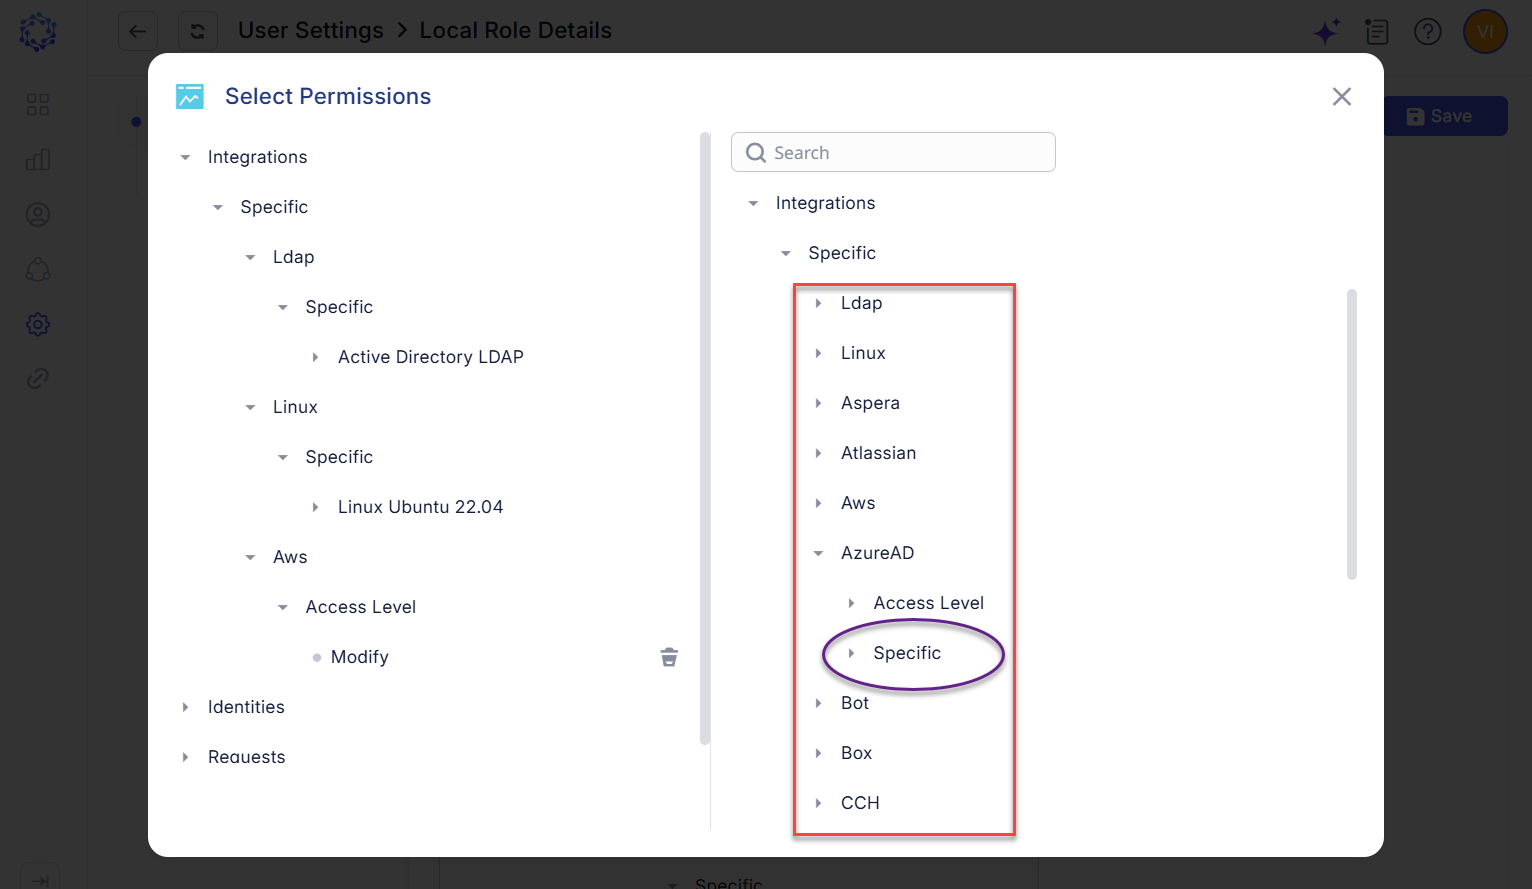Collapse Access Level under left Aws
The image size is (1532, 889).
(x=283, y=607)
